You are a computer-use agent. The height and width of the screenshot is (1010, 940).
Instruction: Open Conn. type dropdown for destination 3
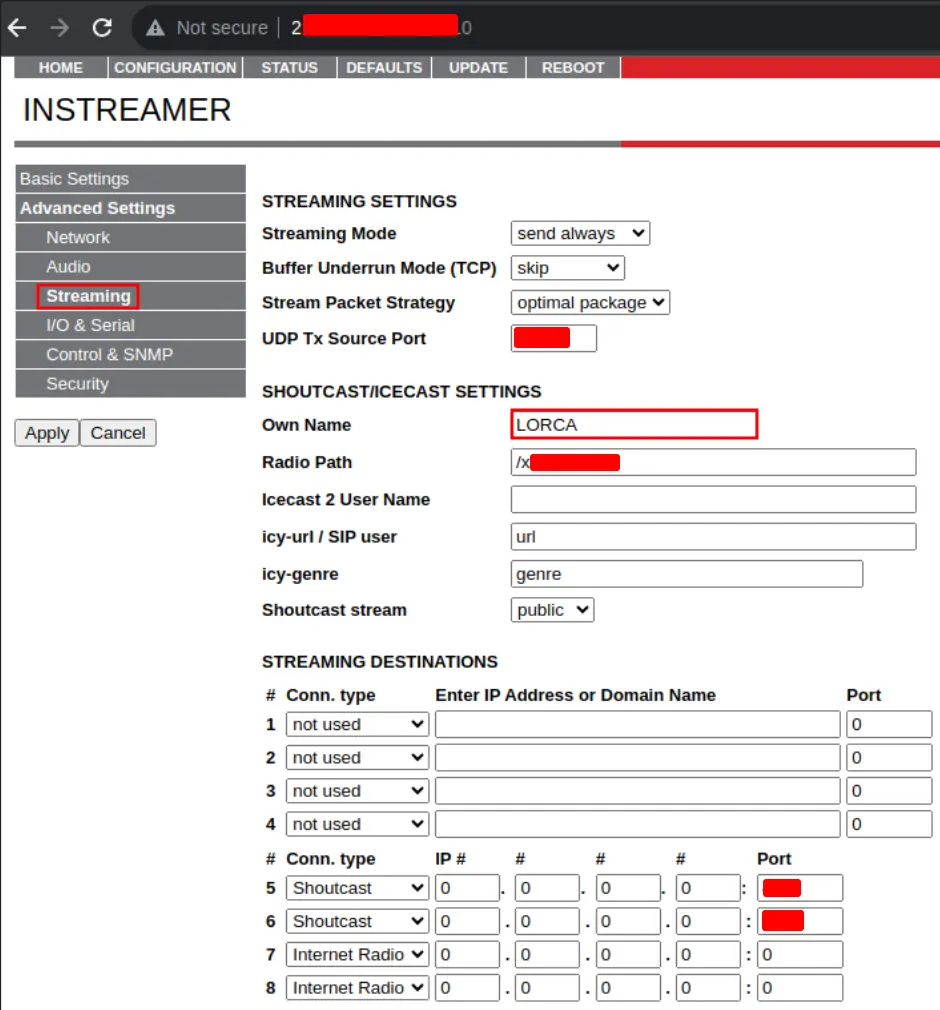click(358, 791)
